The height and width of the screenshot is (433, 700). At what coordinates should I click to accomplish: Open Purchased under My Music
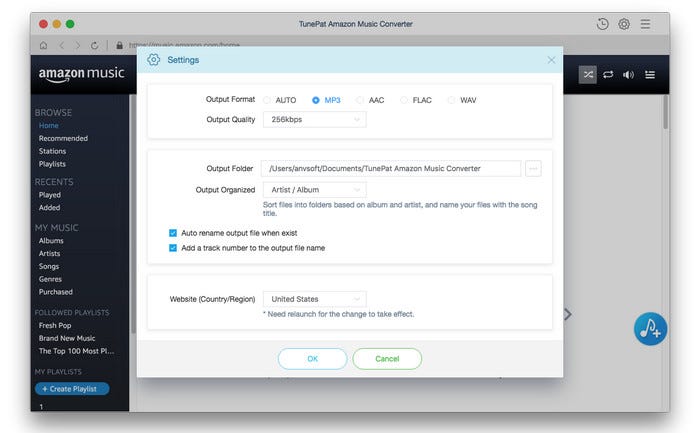55,292
